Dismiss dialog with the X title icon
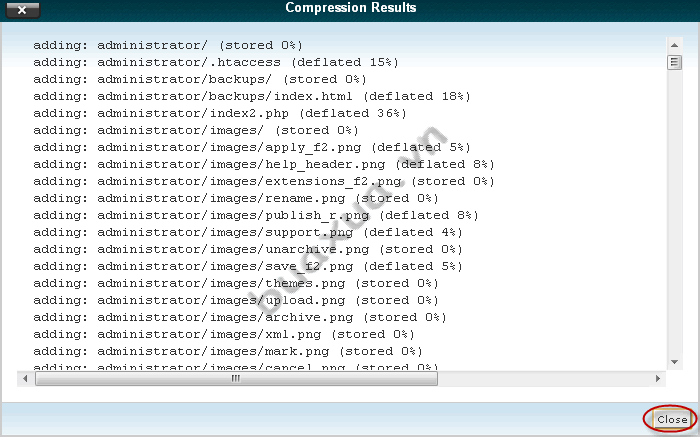The image size is (700, 437). tap(22, 10)
